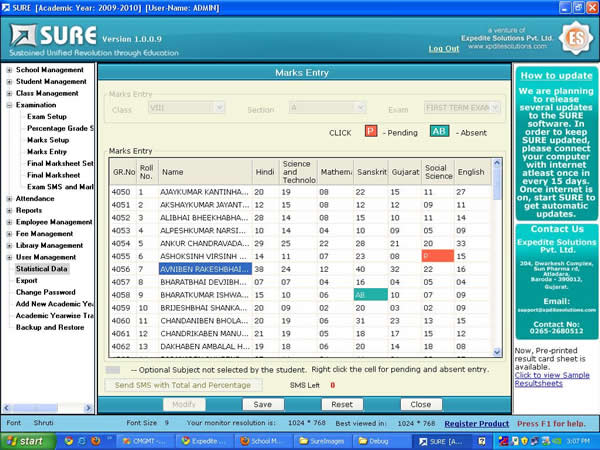
Task: Click the red P Pending marker
Action: coord(371,132)
